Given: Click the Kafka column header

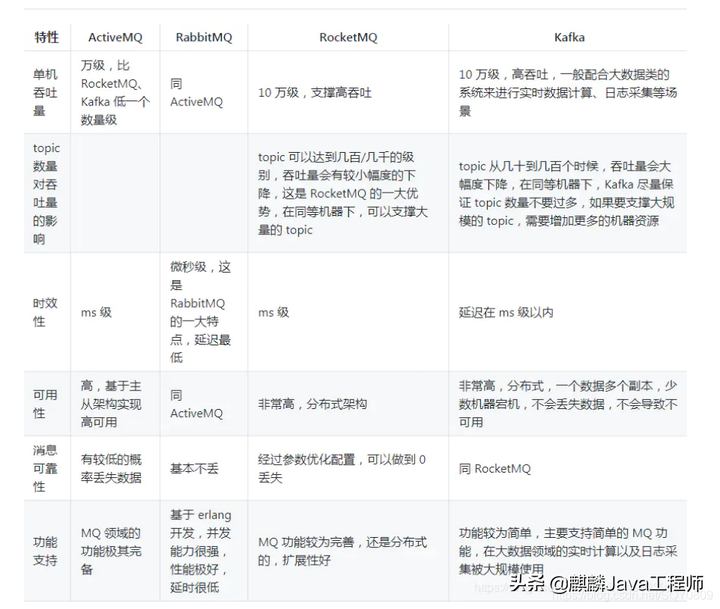Looking at the screenshot, I should [569, 37].
